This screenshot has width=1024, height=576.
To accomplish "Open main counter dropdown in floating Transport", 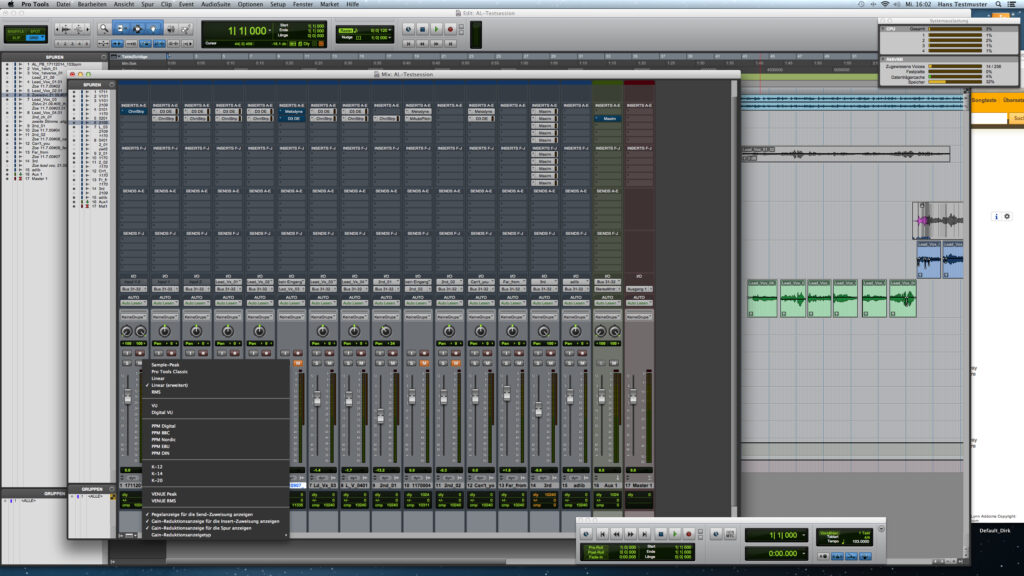I will tap(803, 536).
